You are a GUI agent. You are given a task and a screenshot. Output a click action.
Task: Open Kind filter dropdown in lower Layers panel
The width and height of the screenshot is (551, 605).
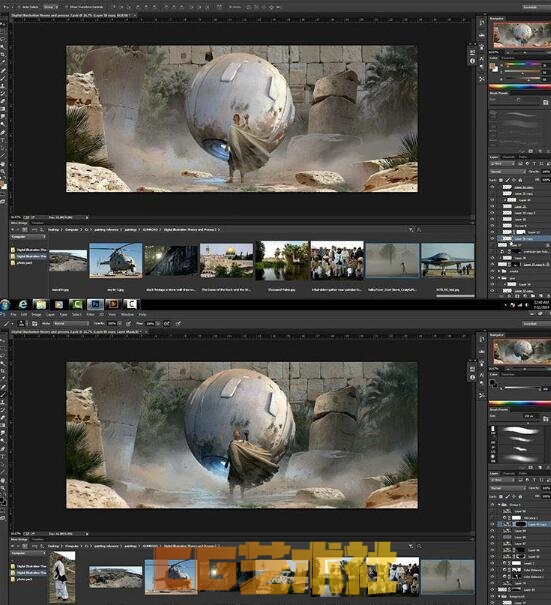503,480
